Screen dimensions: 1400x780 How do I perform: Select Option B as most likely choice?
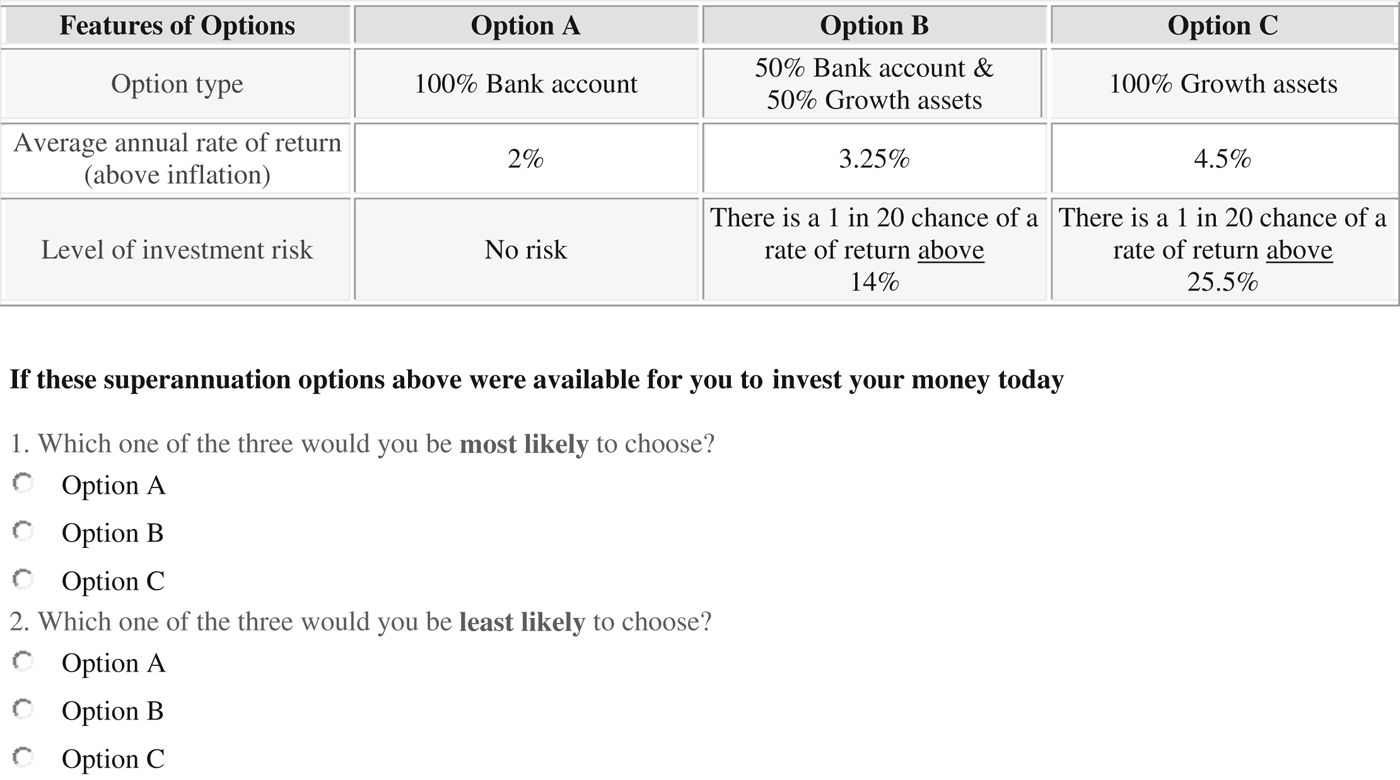pos(24,531)
